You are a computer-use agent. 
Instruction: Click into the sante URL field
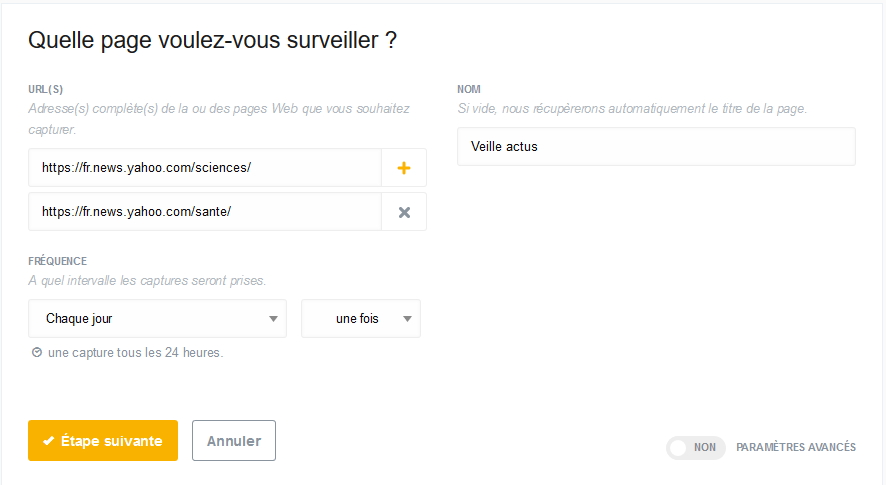(205, 212)
